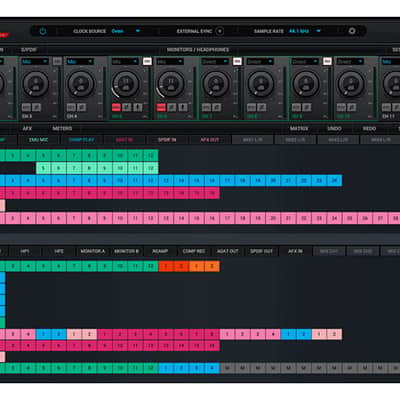This screenshot has height=400, width=400.
Task: Click first small button under CH 3 knob
Action: [x=26, y=107]
